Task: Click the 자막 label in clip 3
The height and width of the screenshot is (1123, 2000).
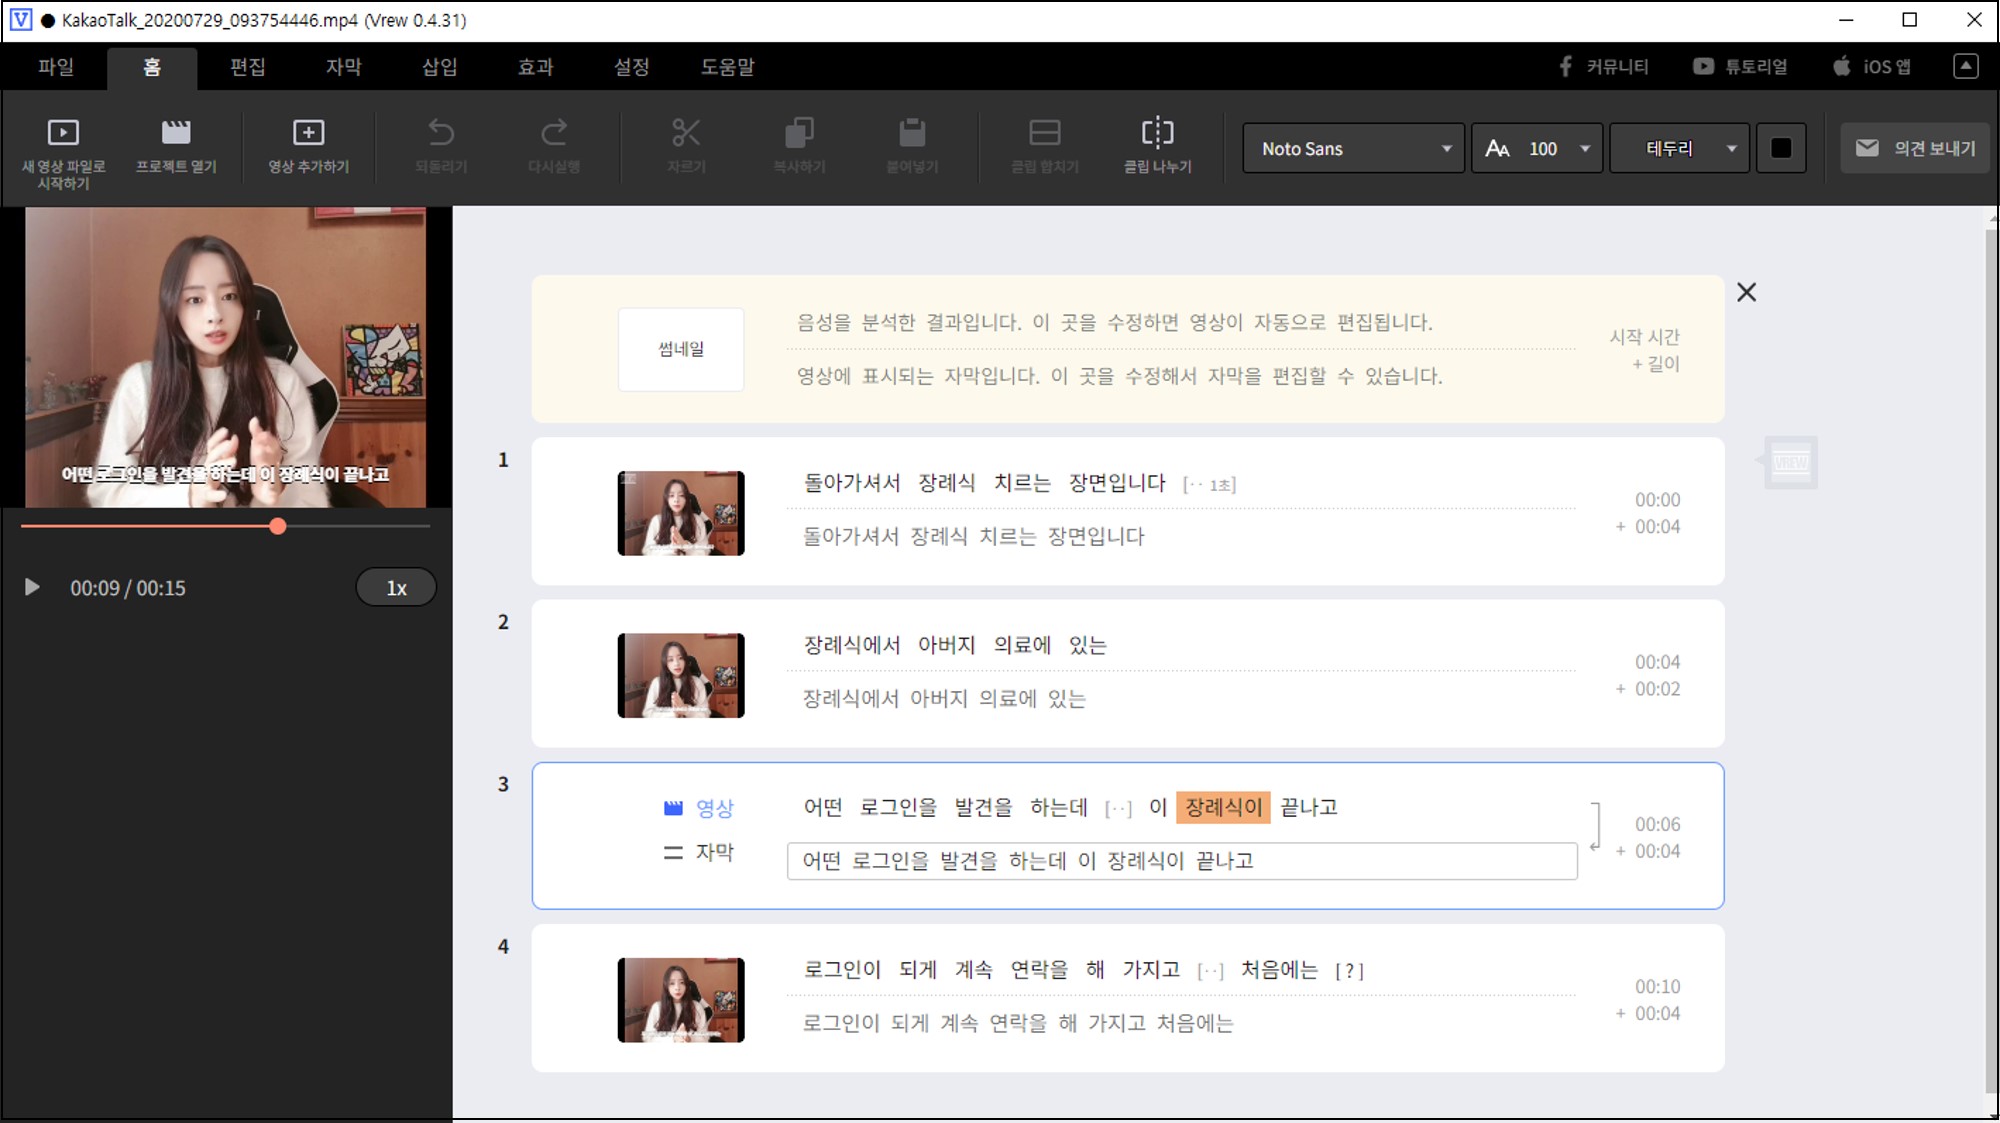Action: (699, 852)
